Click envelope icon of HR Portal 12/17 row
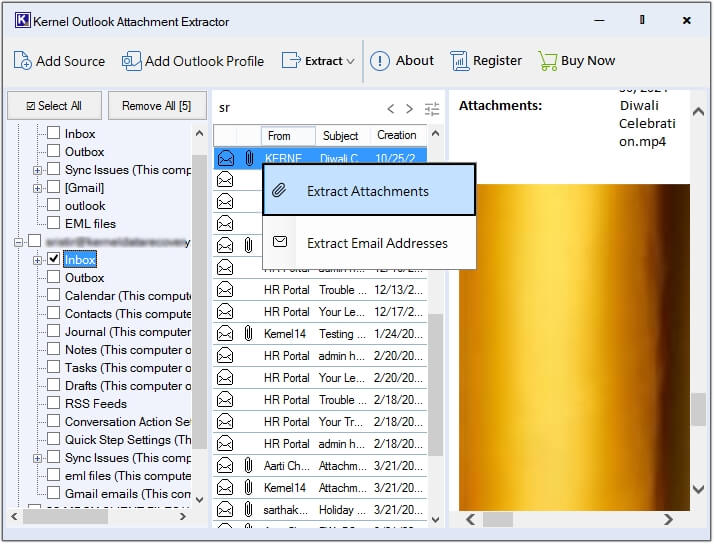Viewport: 714px width, 544px height. click(225, 311)
